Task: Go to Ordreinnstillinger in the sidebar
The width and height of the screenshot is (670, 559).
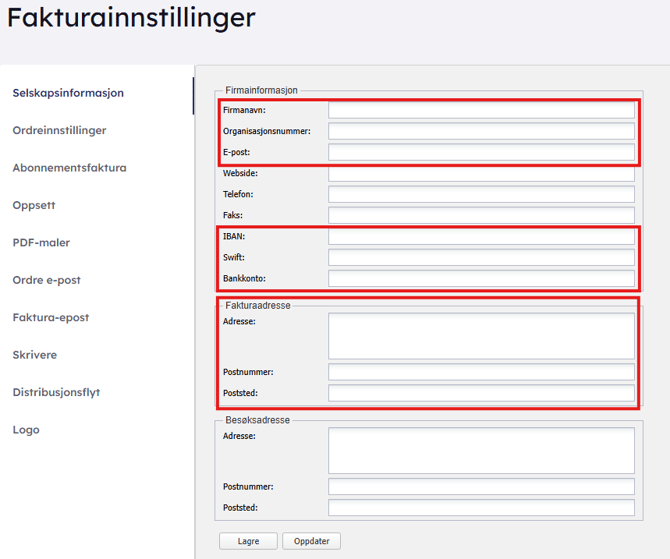Action: [59, 130]
